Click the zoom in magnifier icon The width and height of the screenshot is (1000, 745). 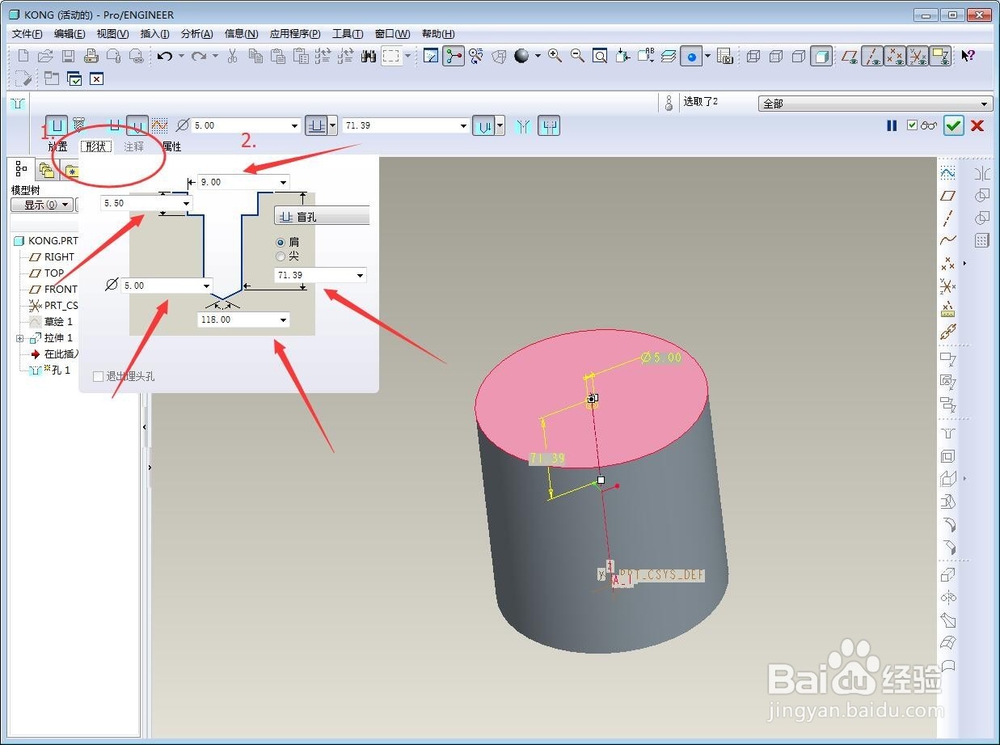(x=555, y=56)
